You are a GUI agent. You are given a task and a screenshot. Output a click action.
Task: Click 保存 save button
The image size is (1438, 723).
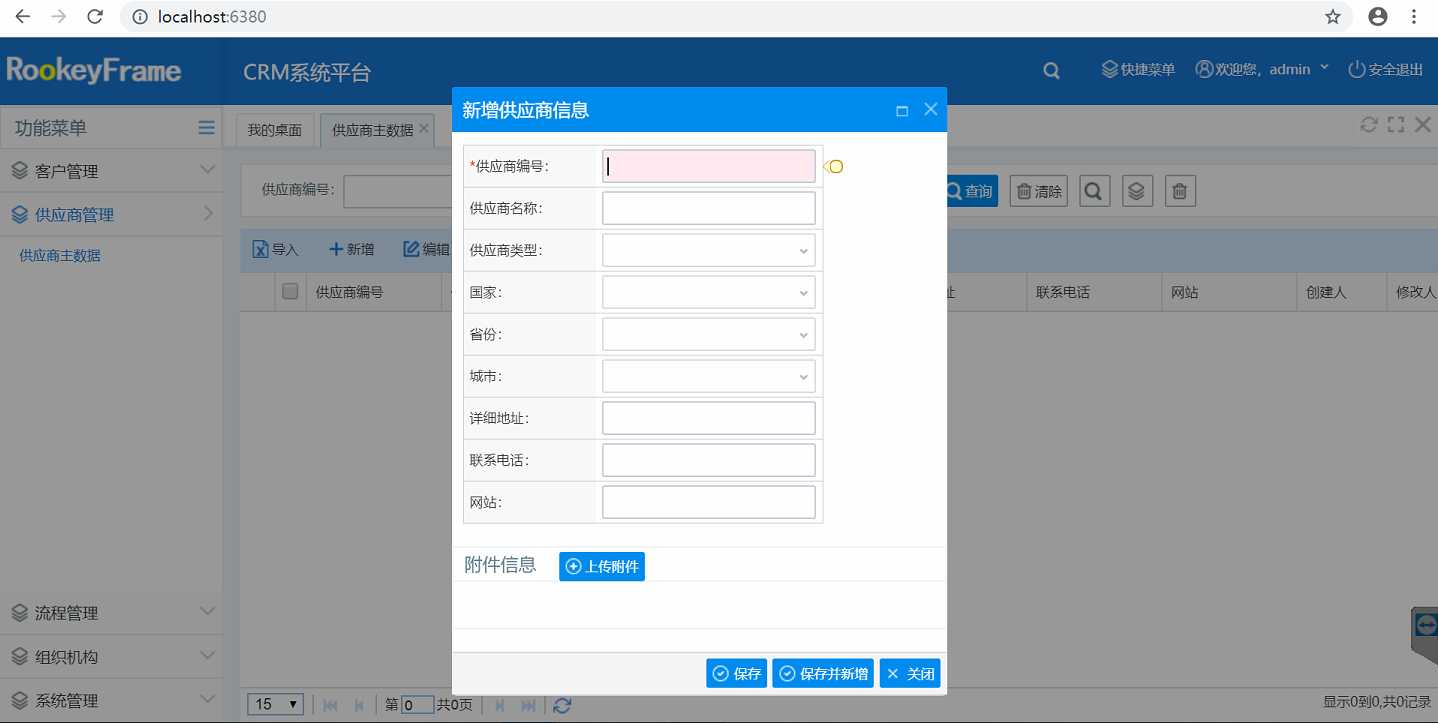(736, 674)
